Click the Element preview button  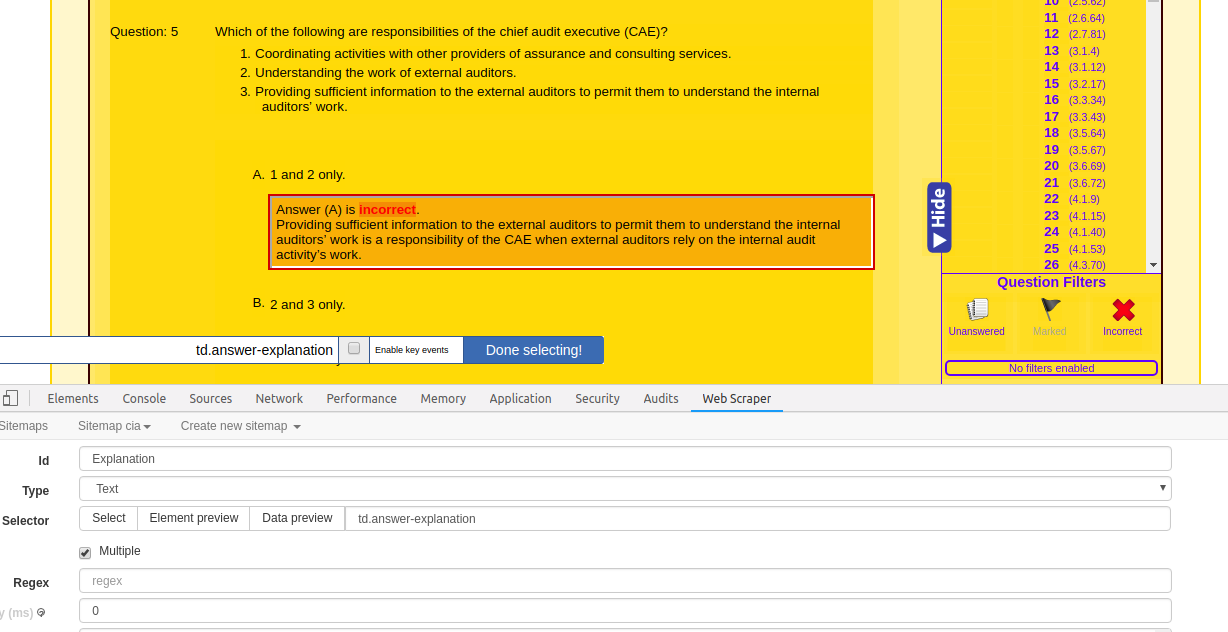coord(194,518)
